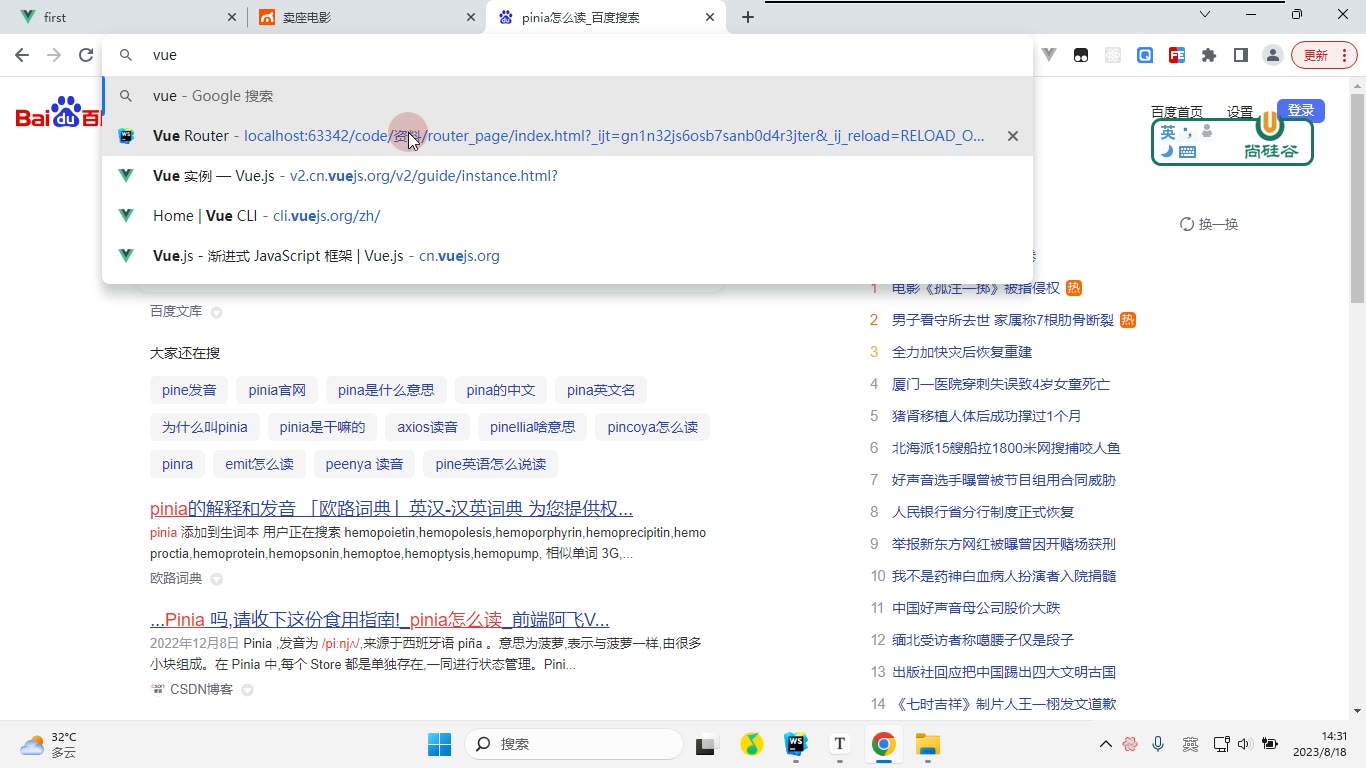The image size is (1366, 768).
Task: Click the taskbar 搜索 search box
Action: (x=575, y=744)
